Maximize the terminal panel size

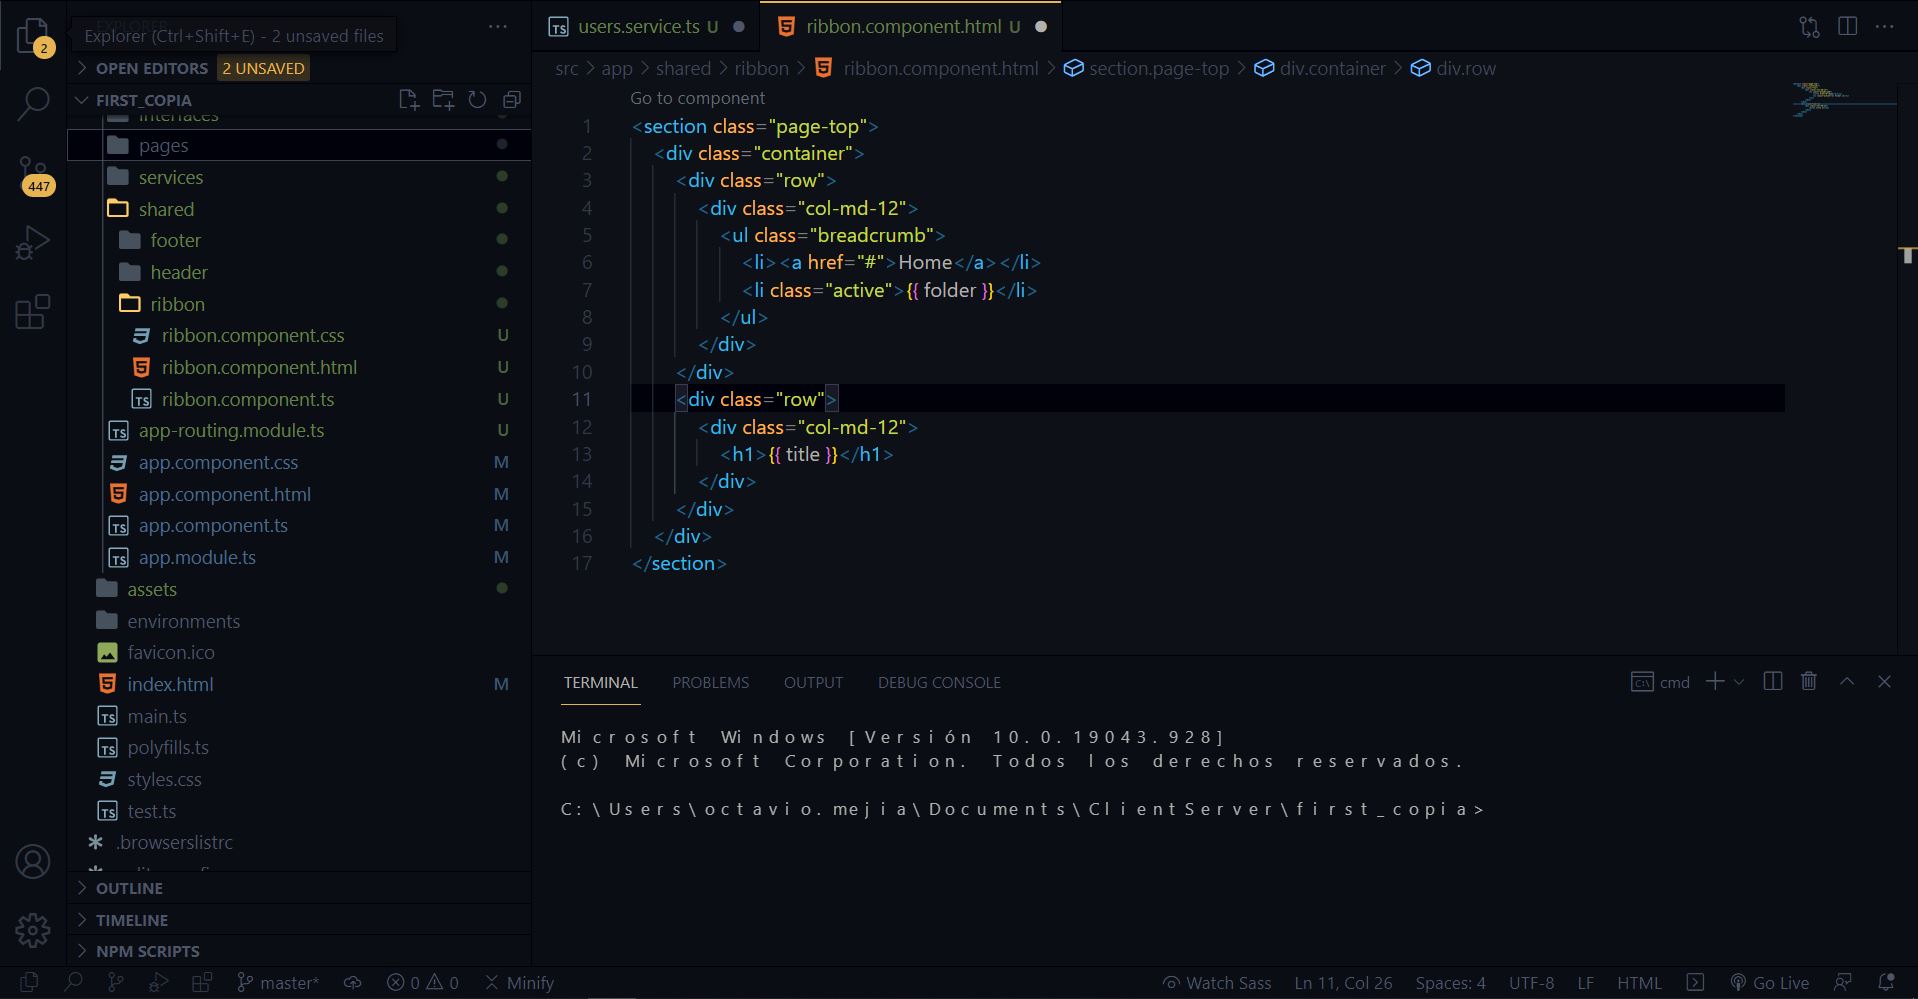pos(1847,681)
